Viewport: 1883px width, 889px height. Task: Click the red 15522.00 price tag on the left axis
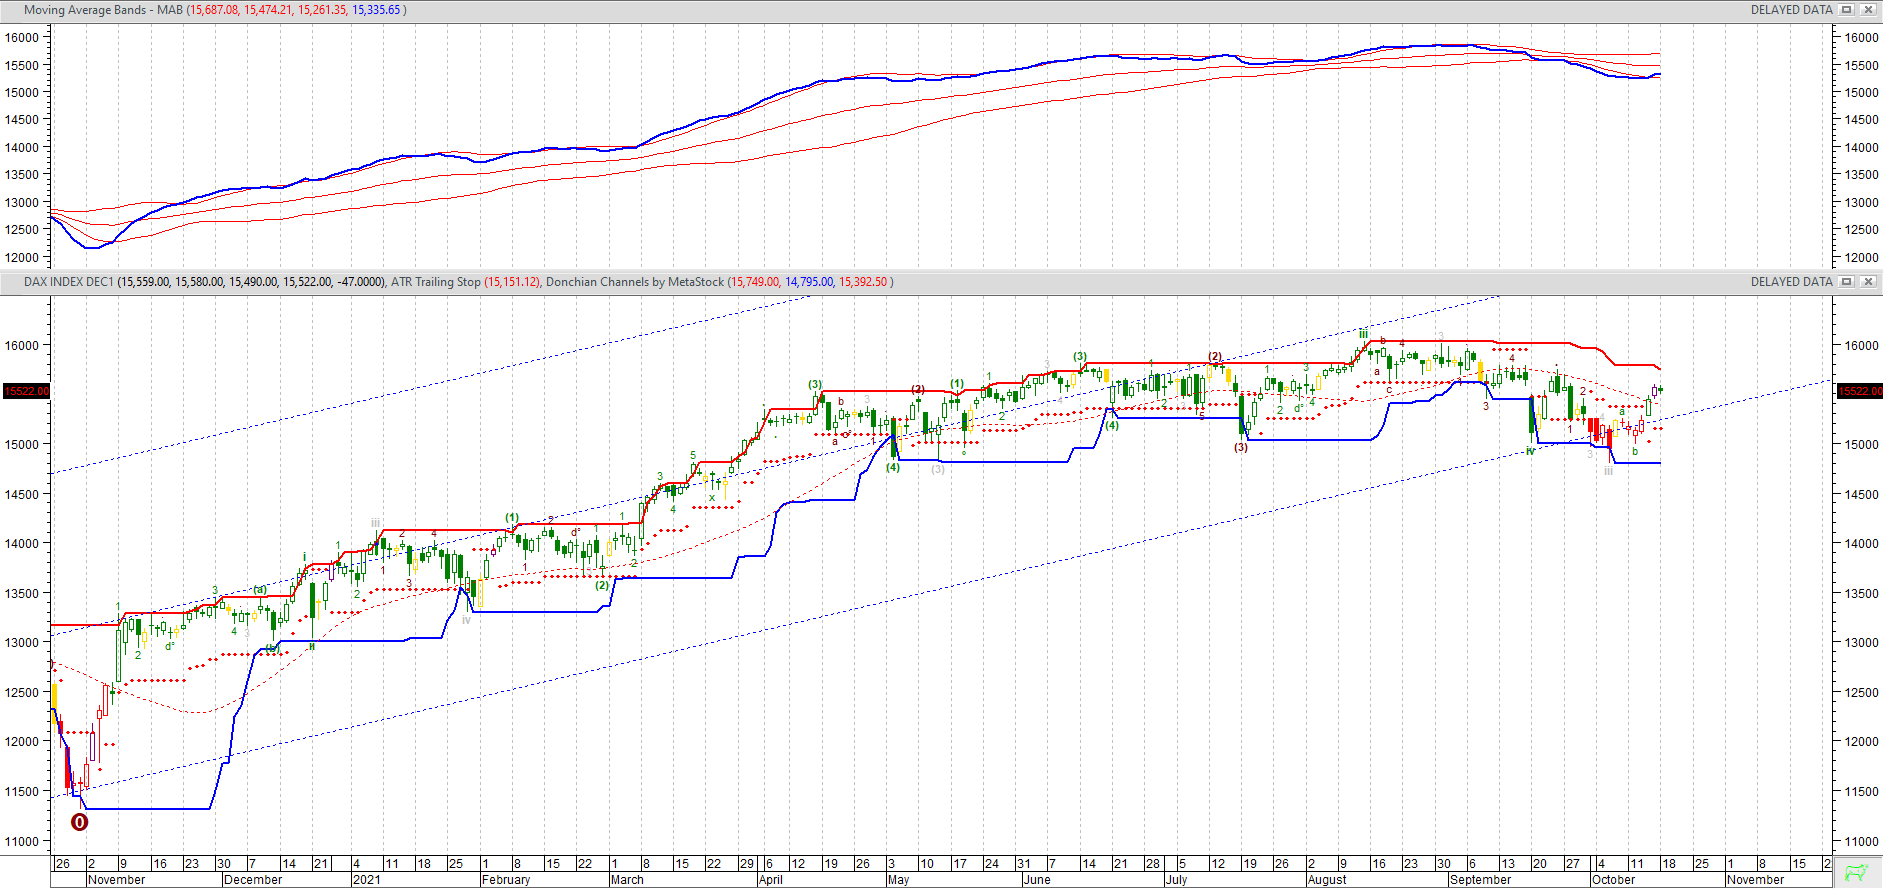click(x=25, y=391)
